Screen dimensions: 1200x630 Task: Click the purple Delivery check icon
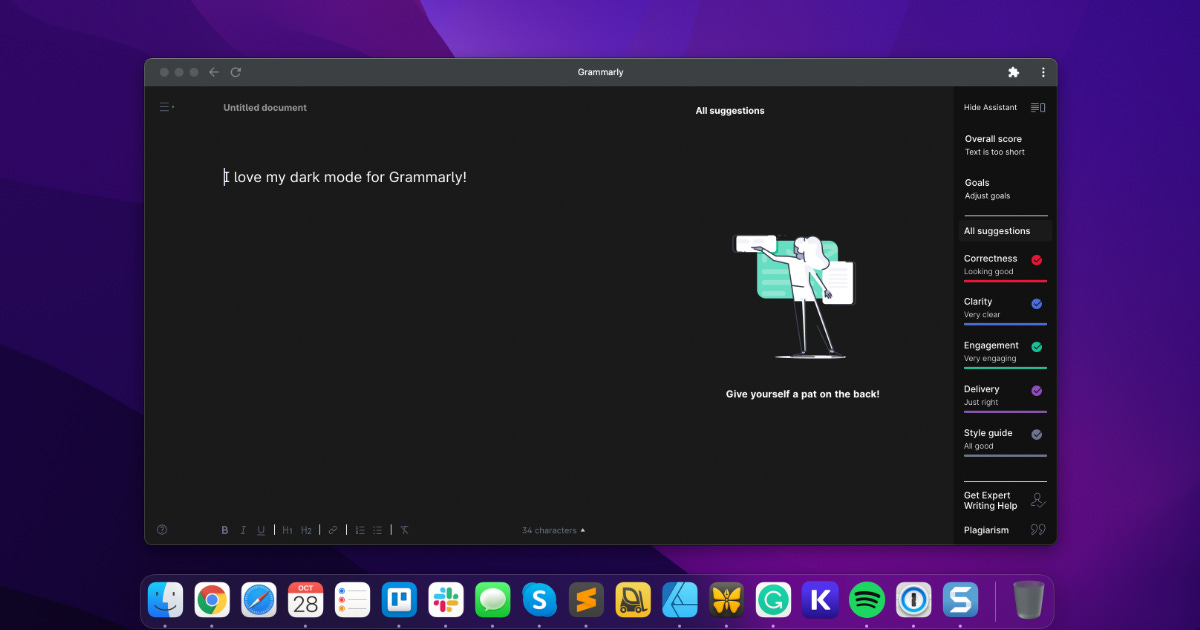click(x=1037, y=391)
